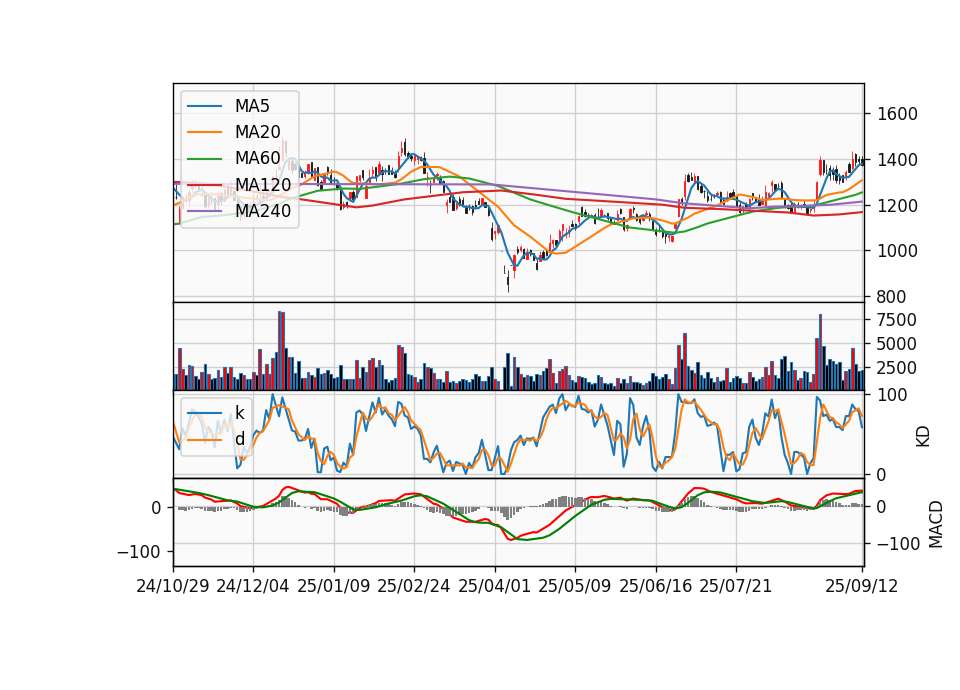Click the lowest candlestick wick near 25/04/01
Image resolution: width=960 pixels, height=690 pixels.
point(508,283)
